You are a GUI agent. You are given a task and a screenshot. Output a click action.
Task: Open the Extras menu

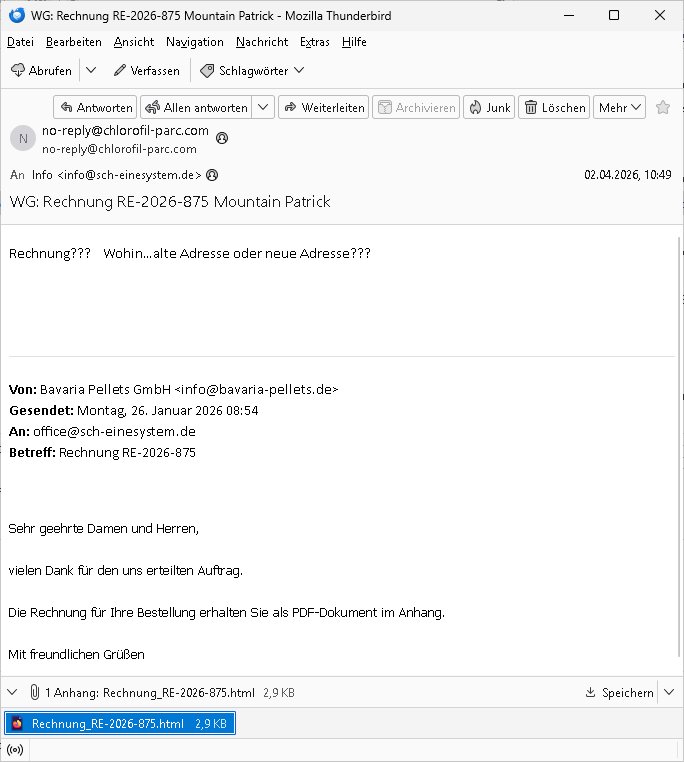point(315,42)
